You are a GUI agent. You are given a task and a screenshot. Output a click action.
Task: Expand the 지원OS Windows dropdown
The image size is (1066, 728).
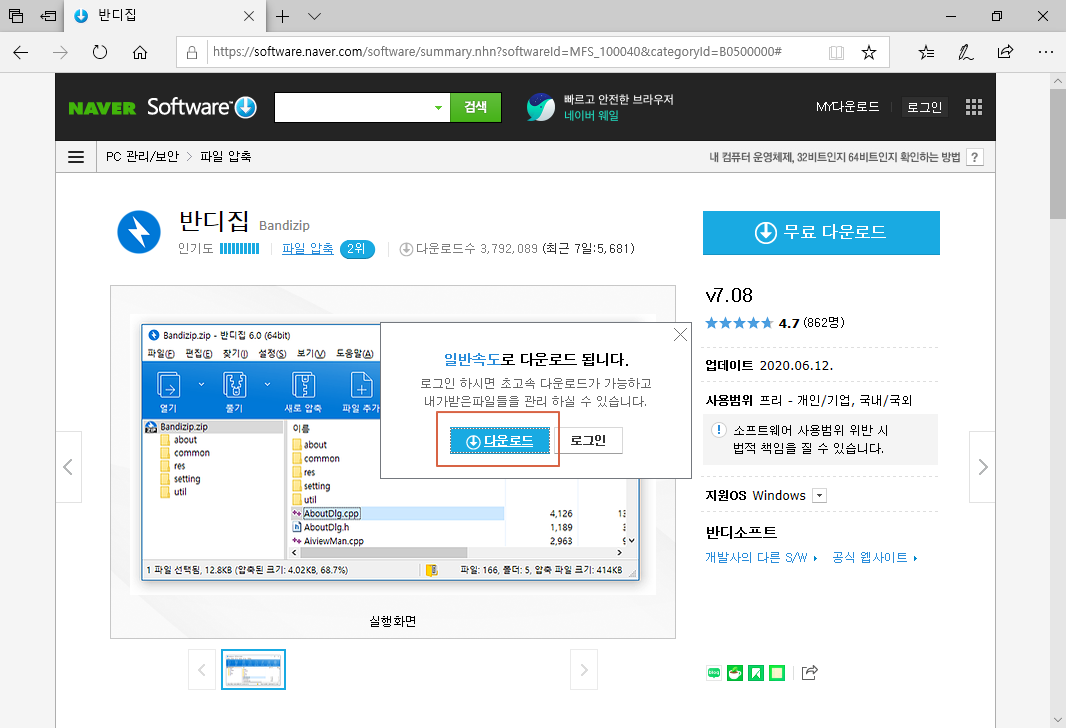(820, 496)
